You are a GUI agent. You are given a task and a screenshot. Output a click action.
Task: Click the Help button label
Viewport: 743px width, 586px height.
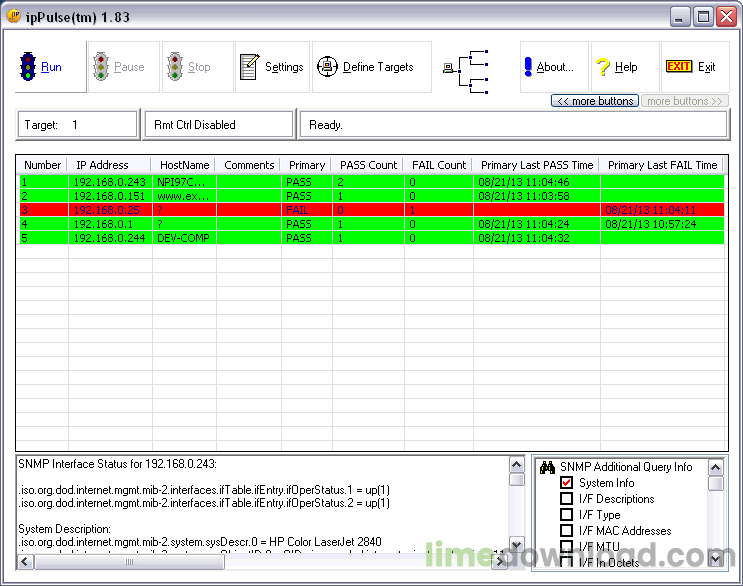626,67
